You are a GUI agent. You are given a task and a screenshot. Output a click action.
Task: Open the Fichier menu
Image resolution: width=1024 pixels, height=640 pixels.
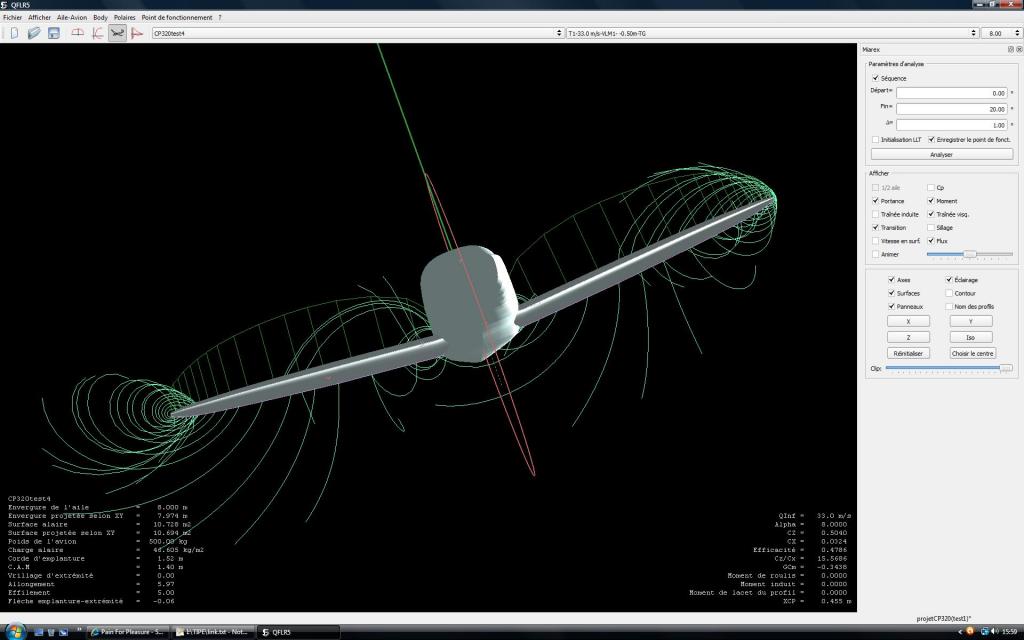click(x=12, y=18)
